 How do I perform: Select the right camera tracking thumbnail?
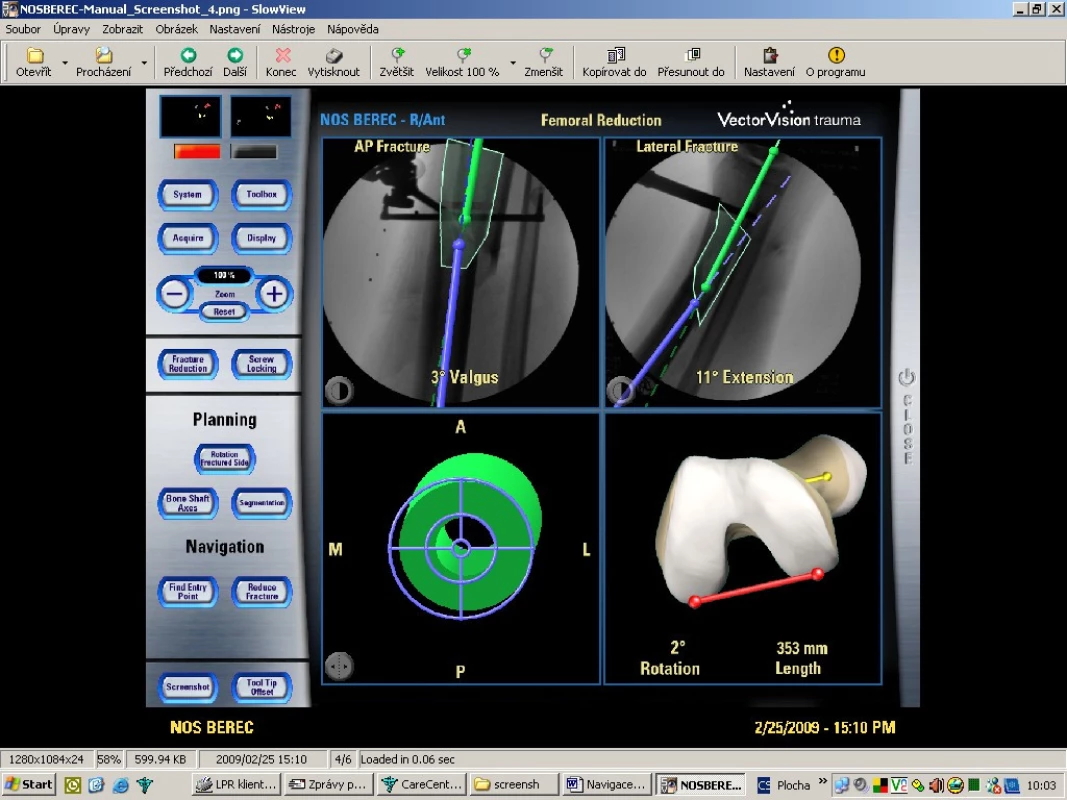[x=261, y=116]
